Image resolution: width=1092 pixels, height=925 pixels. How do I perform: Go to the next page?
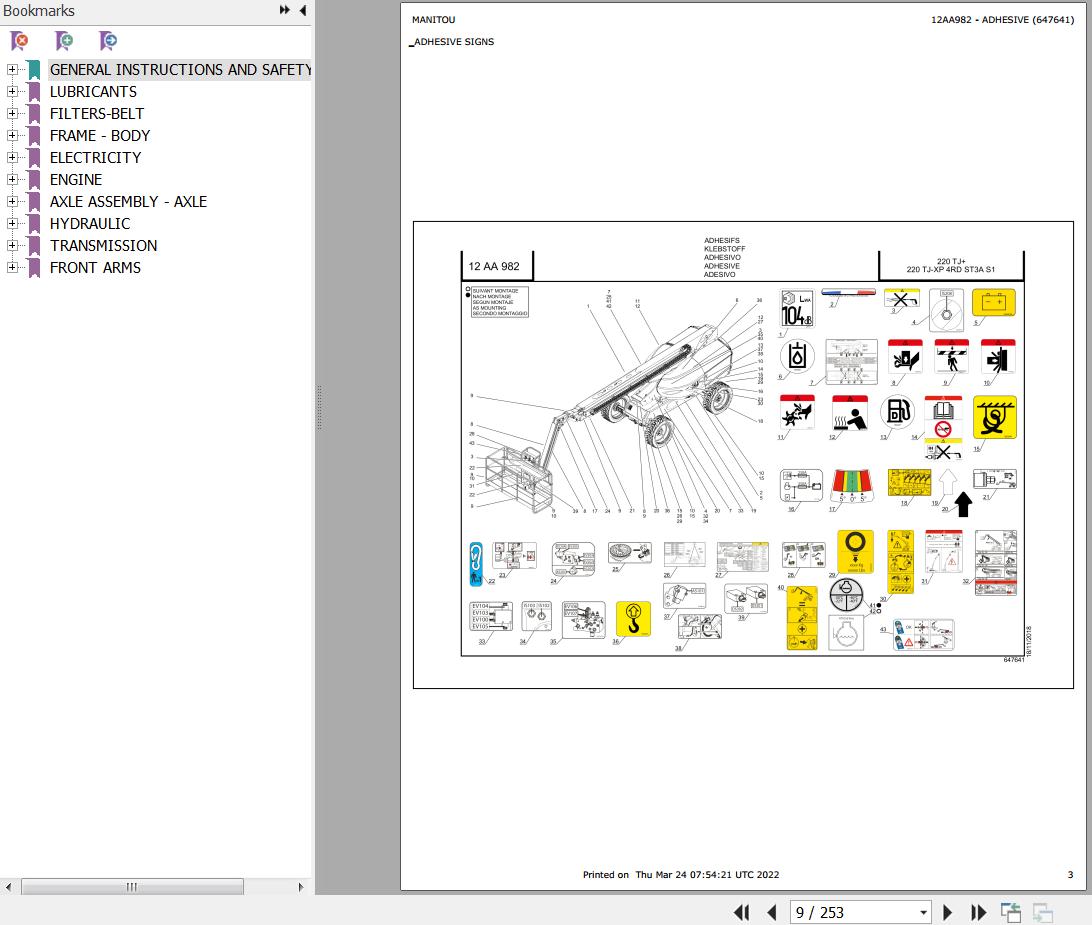tap(947, 912)
